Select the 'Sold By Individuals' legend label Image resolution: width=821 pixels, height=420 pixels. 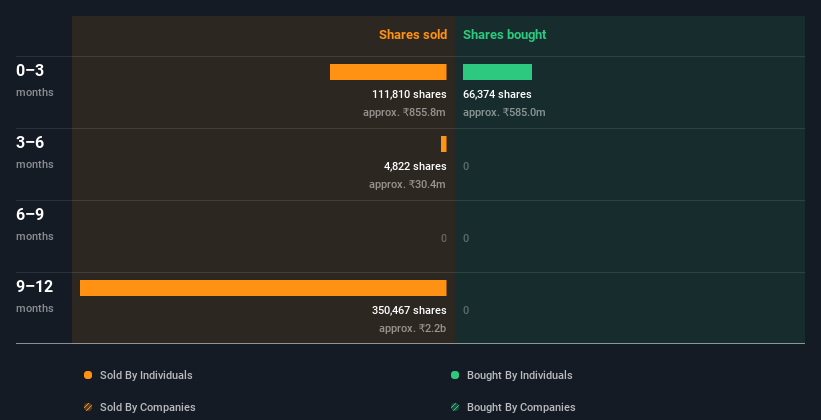[x=146, y=375]
